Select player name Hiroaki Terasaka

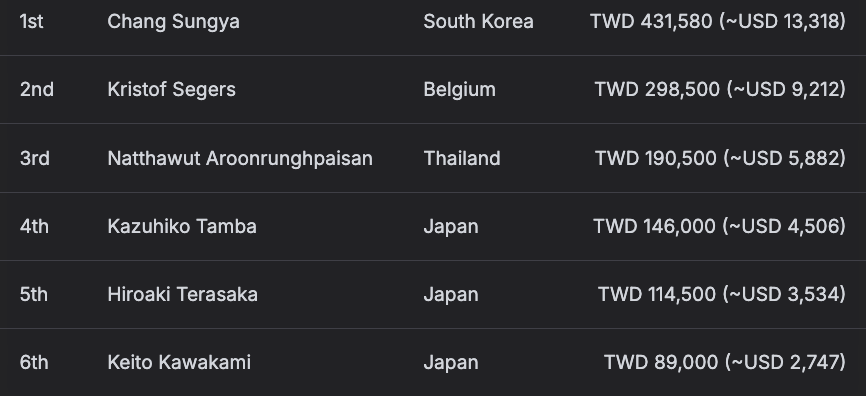(183, 294)
